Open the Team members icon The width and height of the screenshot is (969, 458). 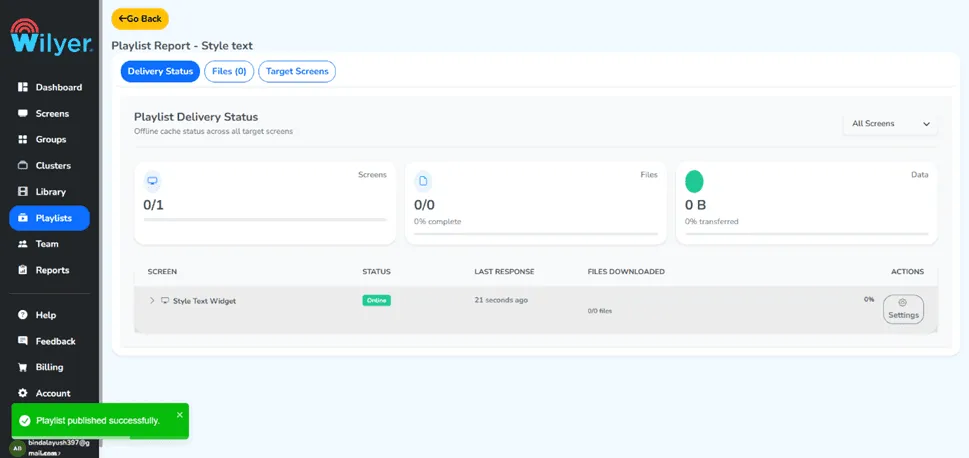point(23,244)
